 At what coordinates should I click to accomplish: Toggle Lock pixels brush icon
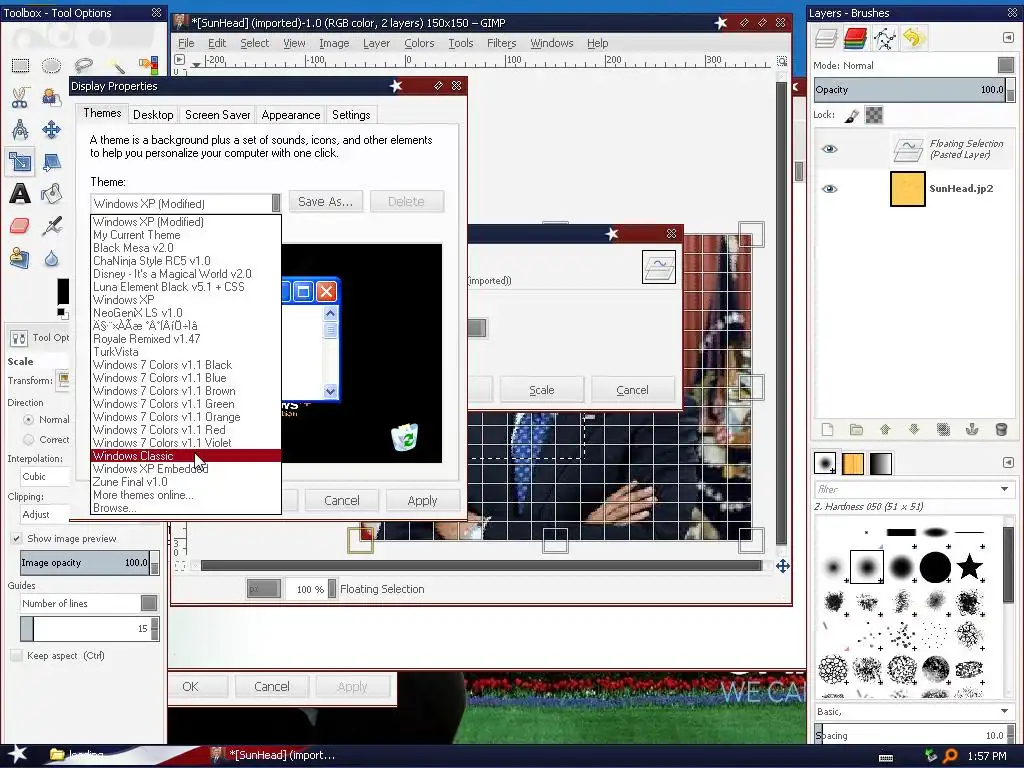(851, 116)
